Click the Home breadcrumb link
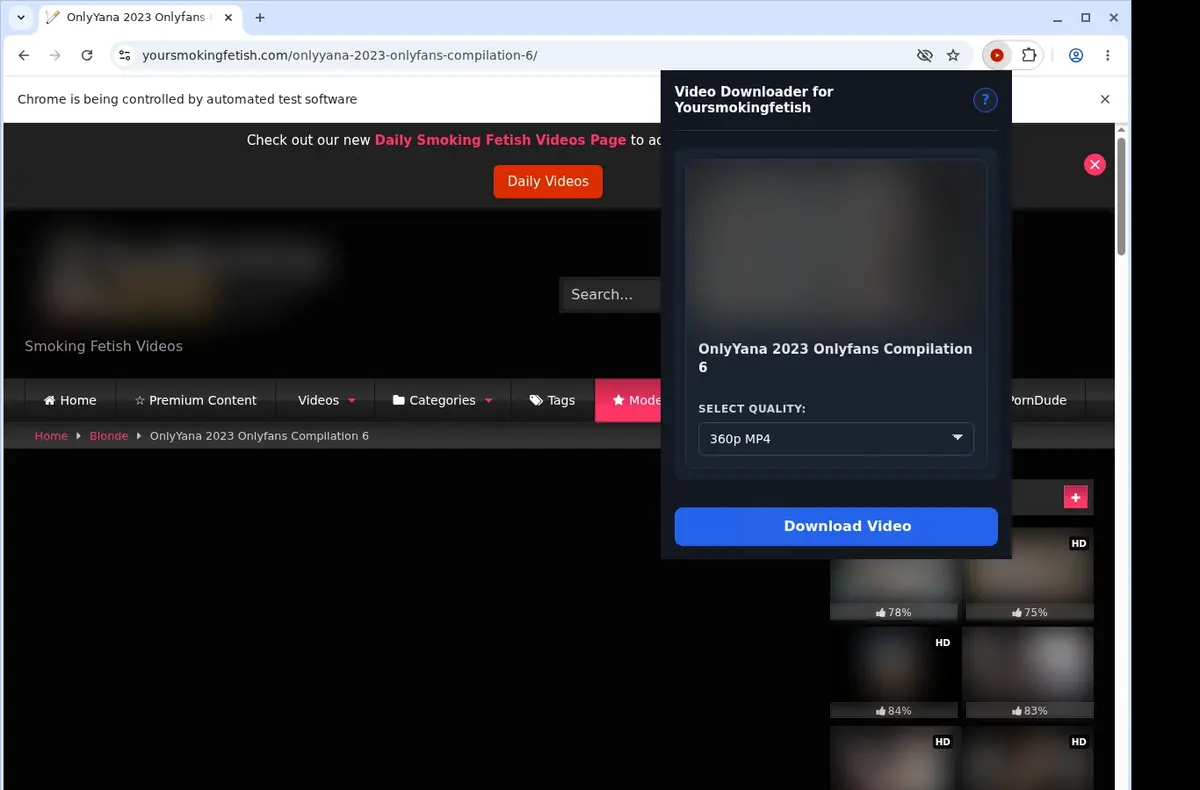The image size is (1200, 790). tap(51, 436)
